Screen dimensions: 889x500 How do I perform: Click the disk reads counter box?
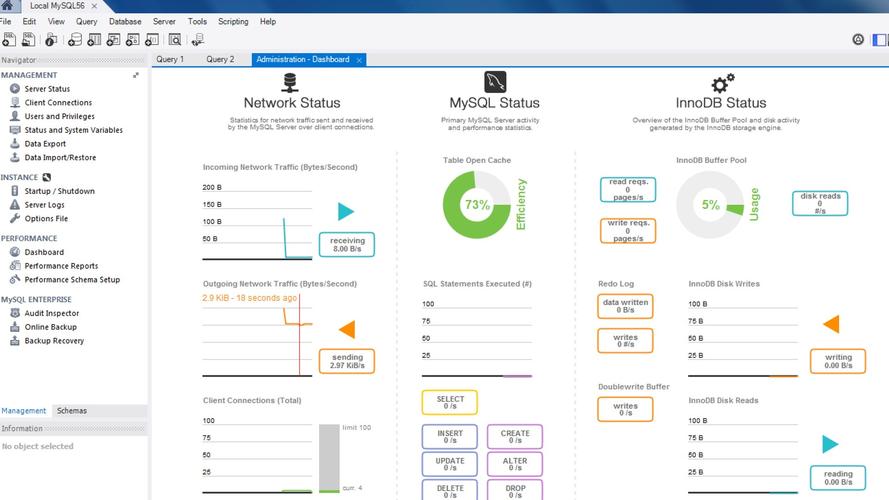(820, 203)
